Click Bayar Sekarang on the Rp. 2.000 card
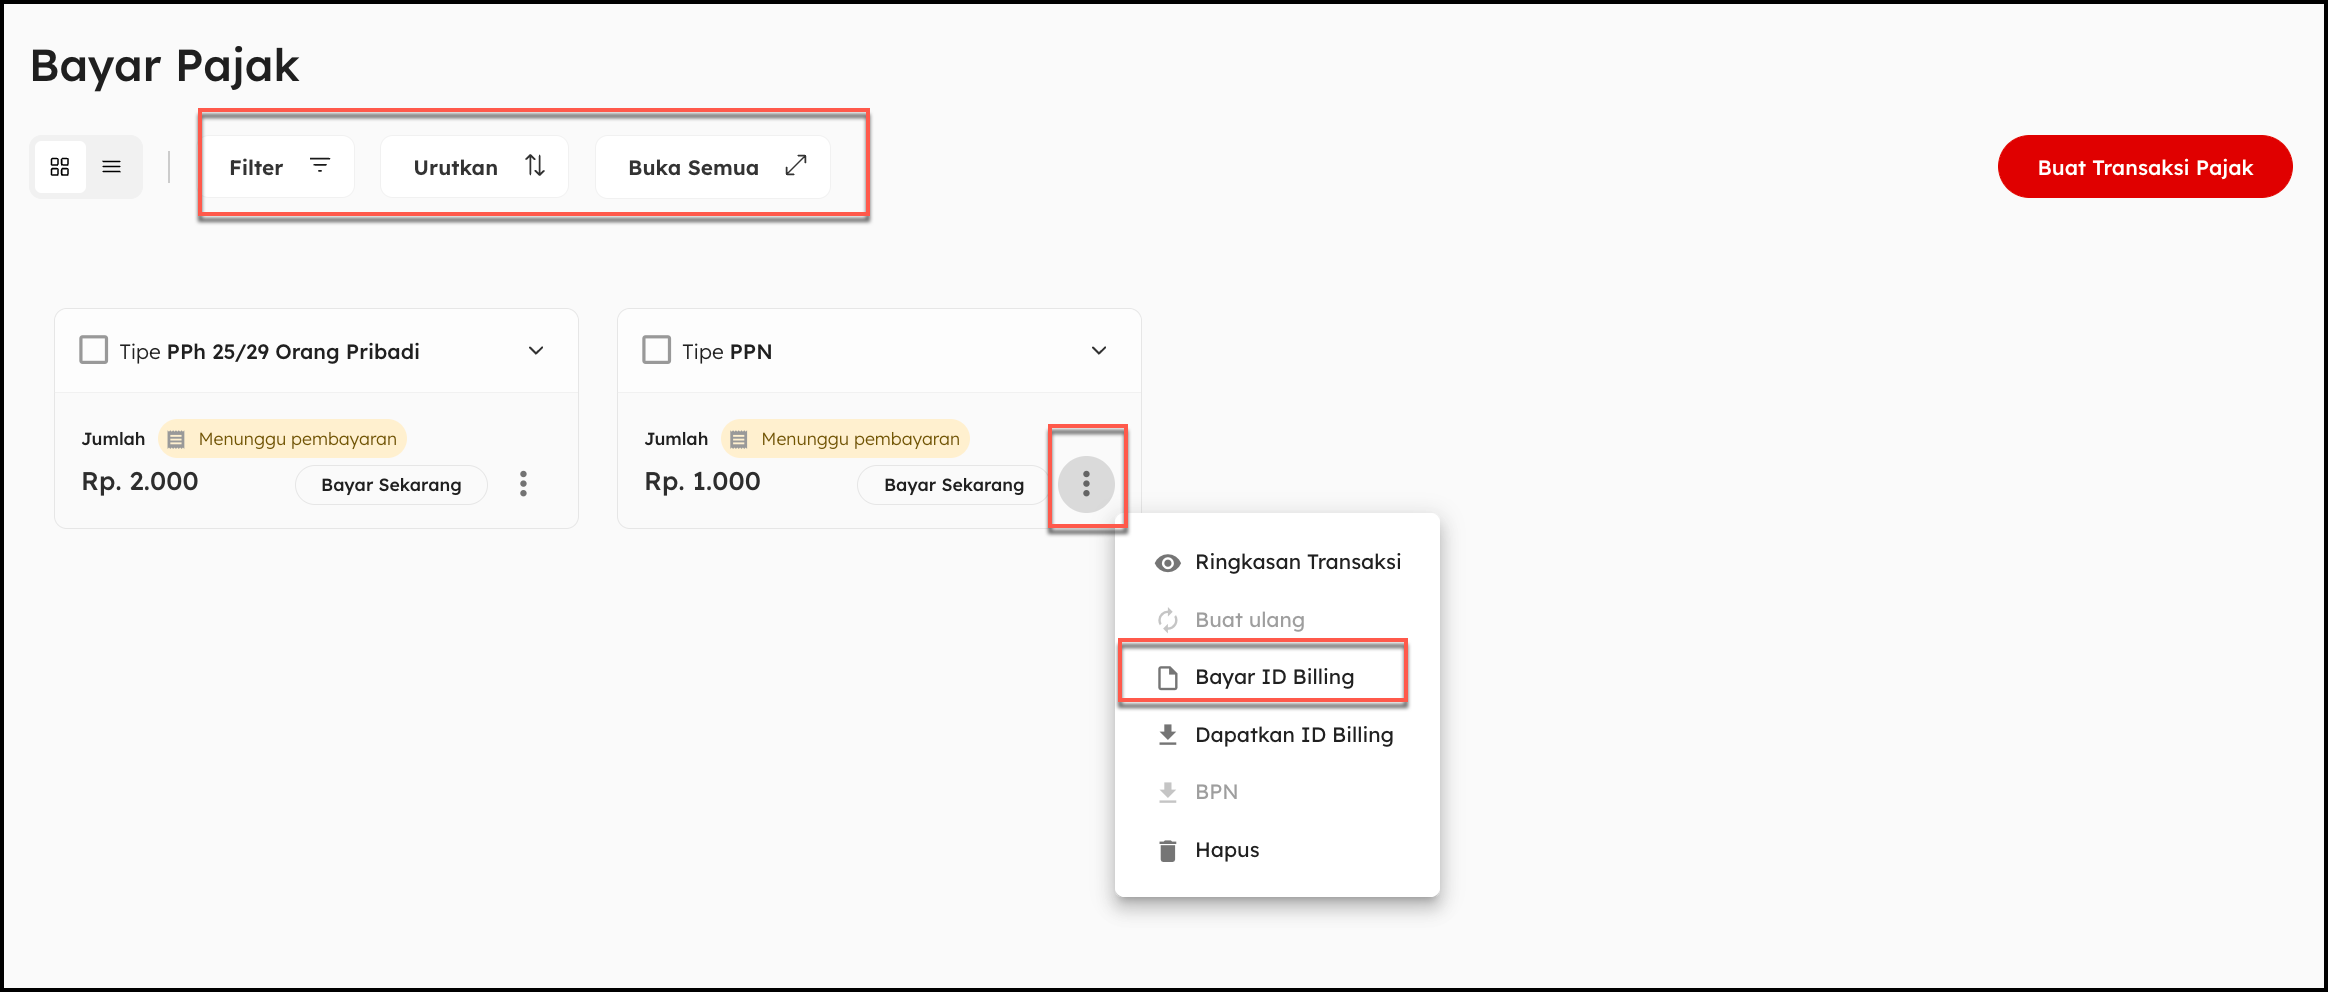 pyautogui.click(x=391, y=485)
